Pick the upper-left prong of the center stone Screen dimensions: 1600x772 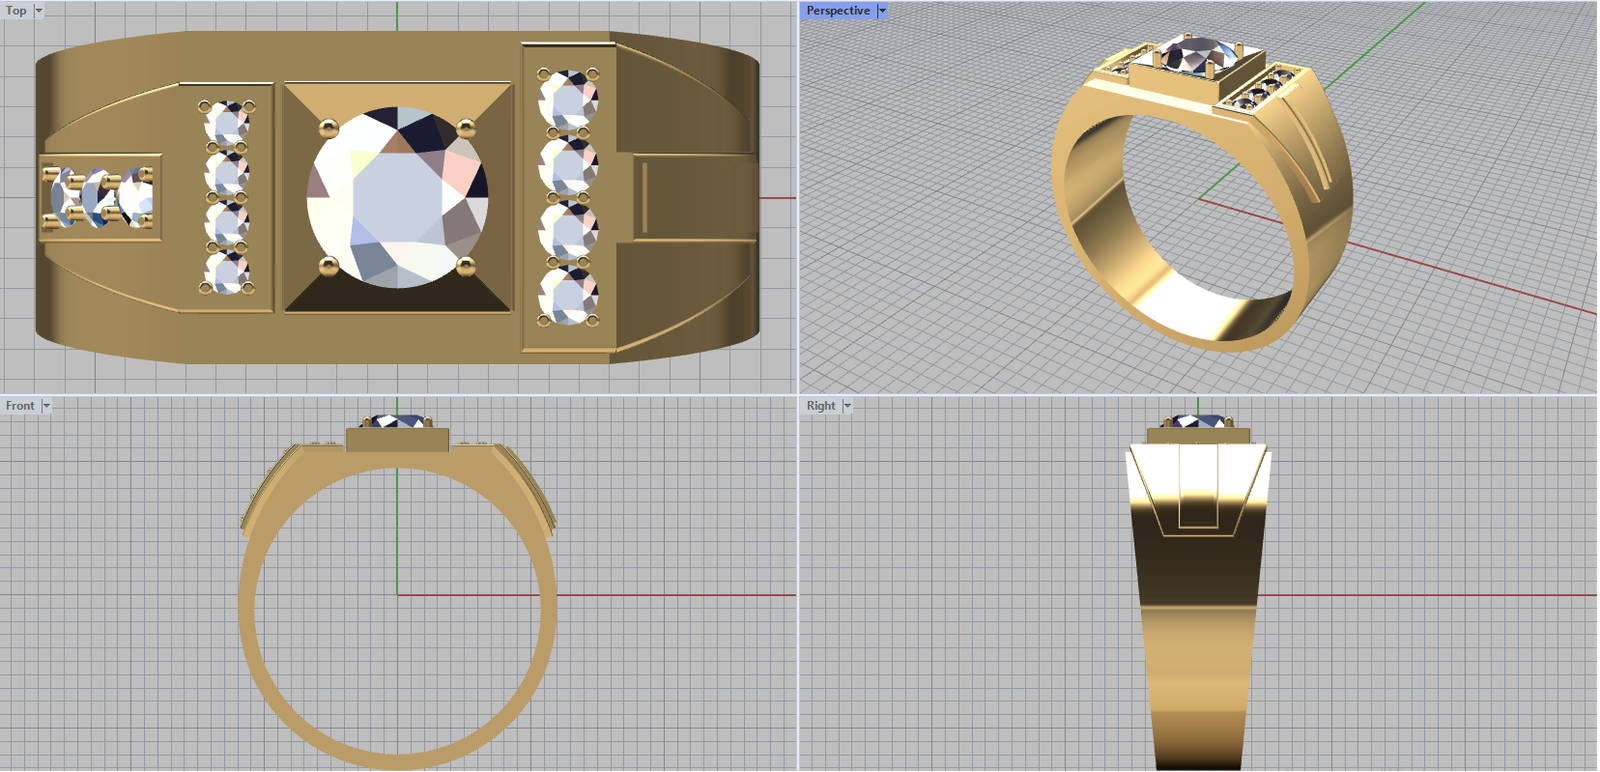(x=328, y=128)
